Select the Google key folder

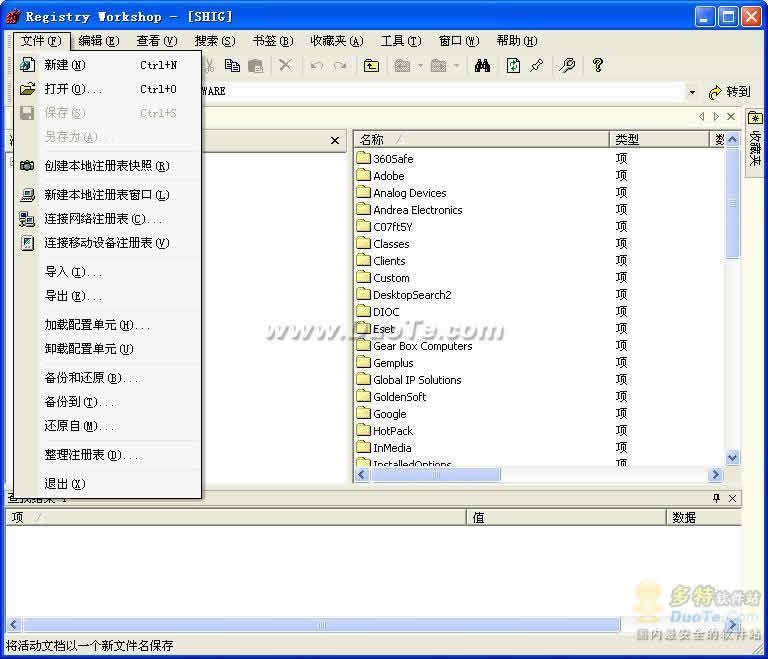pos(382,414)
